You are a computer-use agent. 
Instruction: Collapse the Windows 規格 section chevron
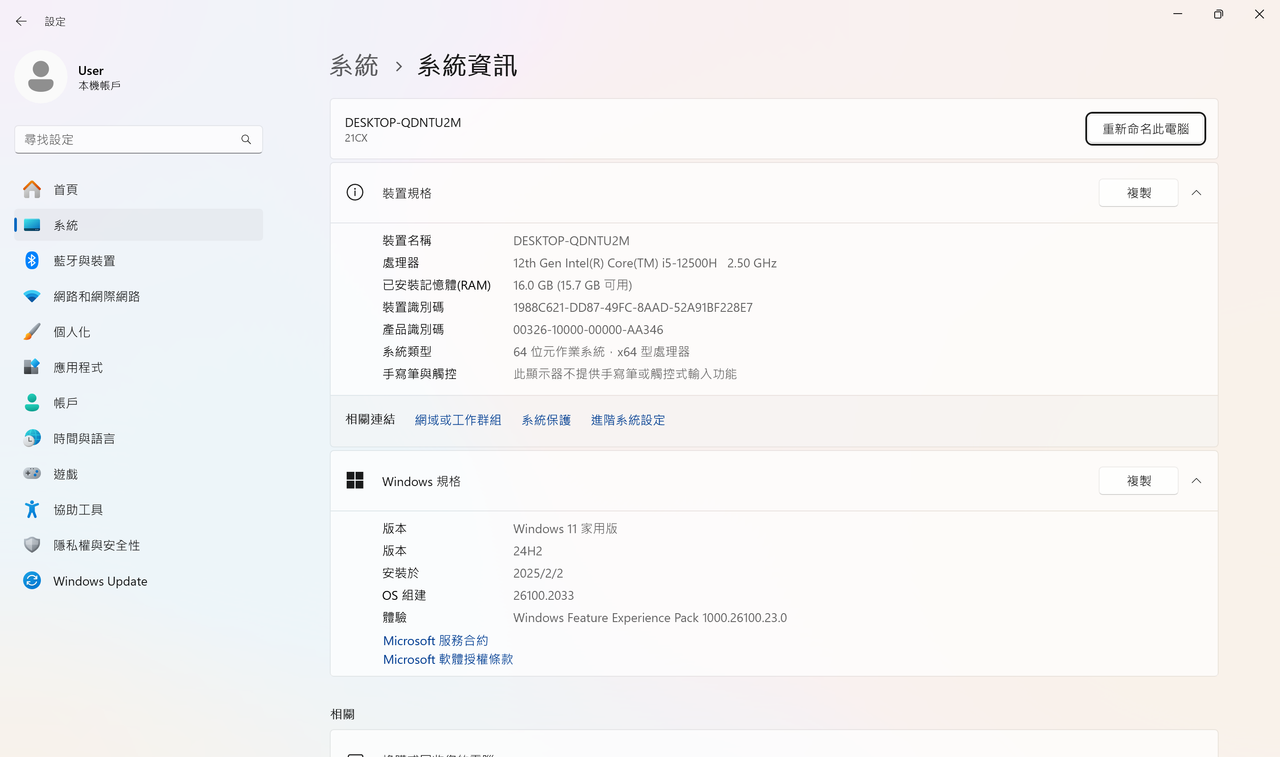(x=1196, y=481)
